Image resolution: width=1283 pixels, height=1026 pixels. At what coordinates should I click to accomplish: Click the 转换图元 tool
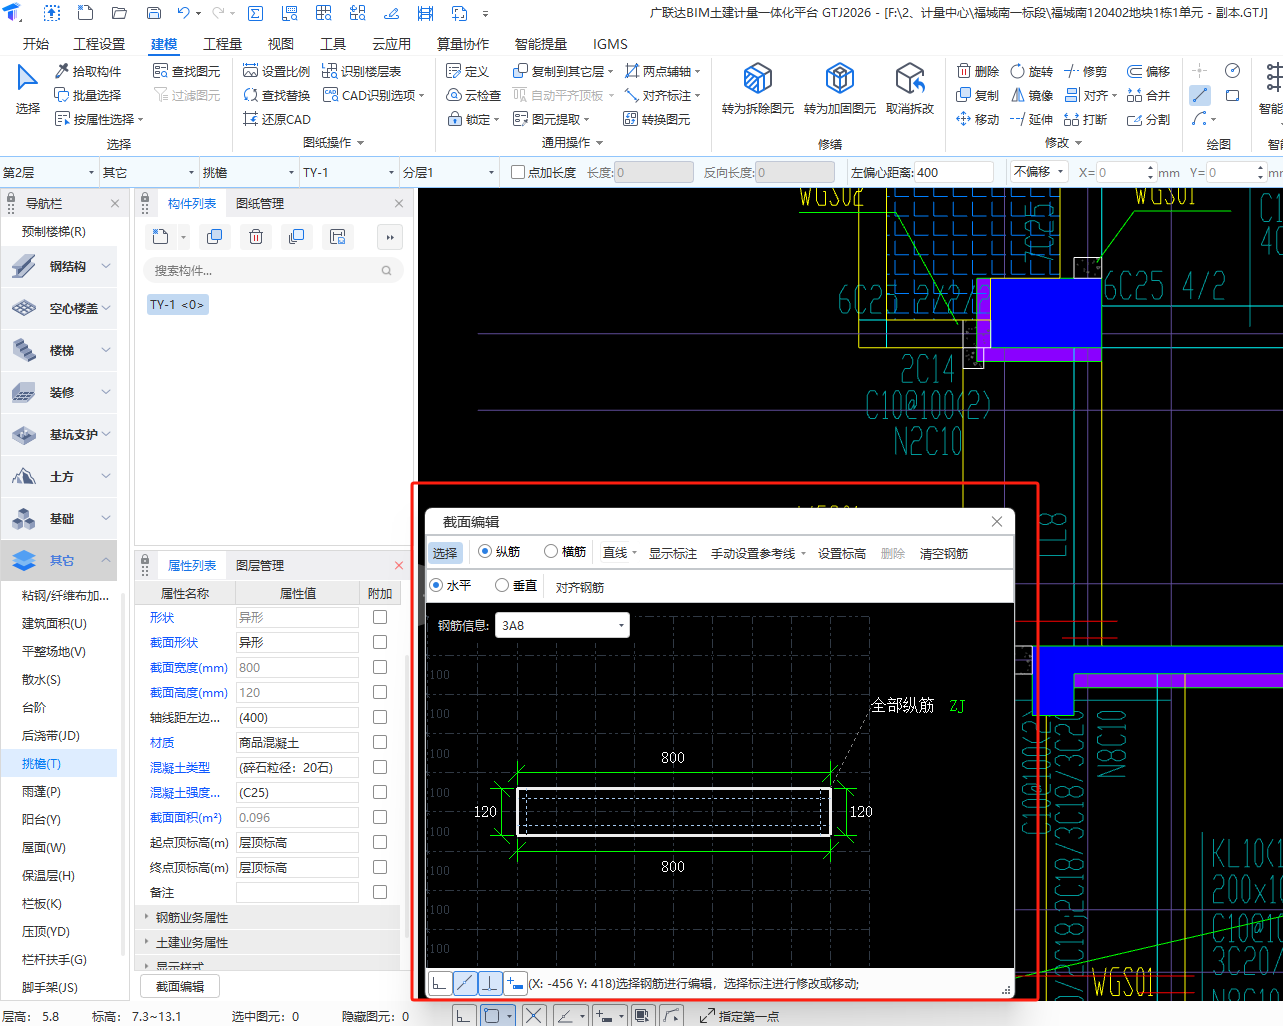[x=656, y=119]
